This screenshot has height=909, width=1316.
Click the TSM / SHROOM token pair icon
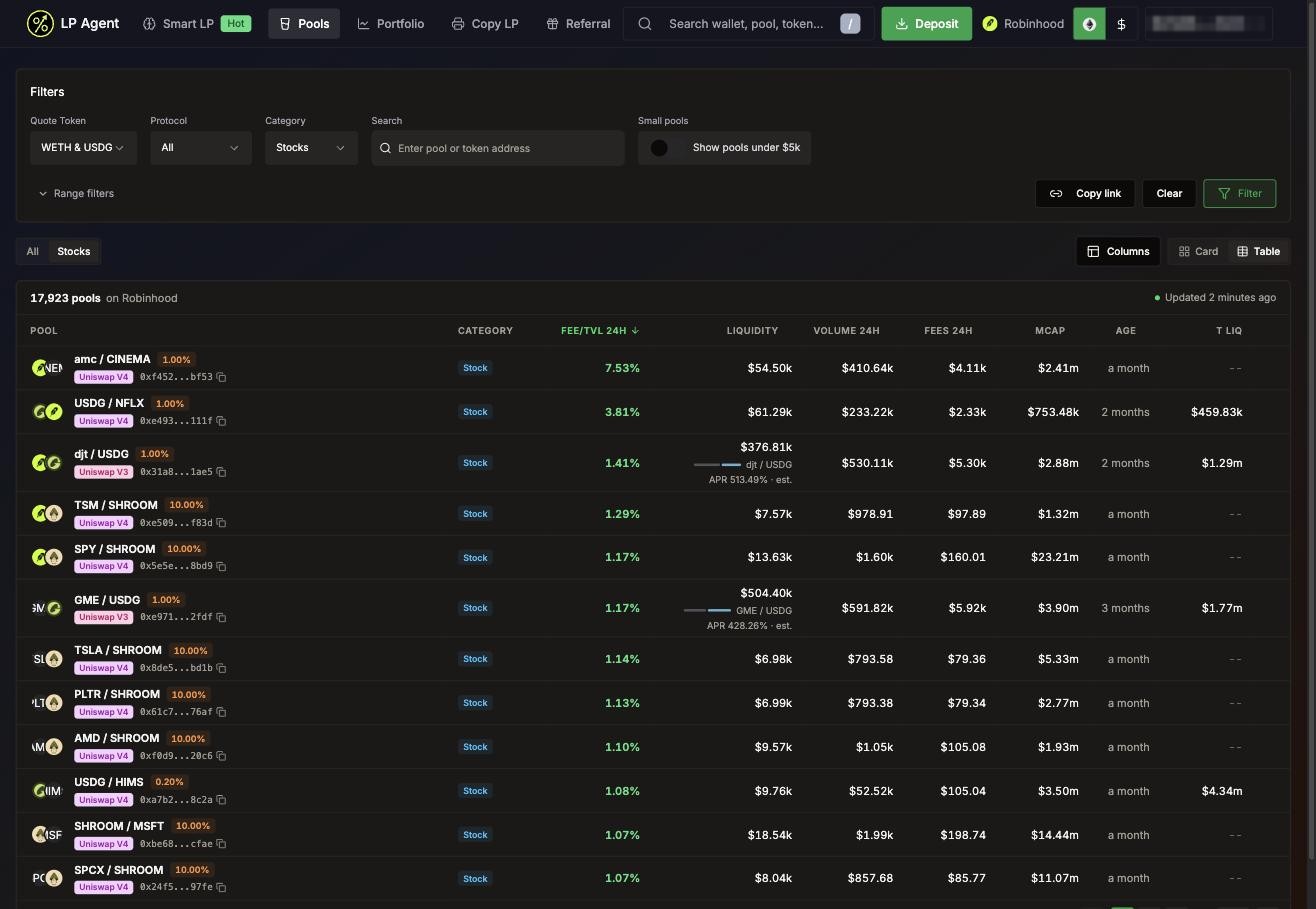[x=47, y=514]
